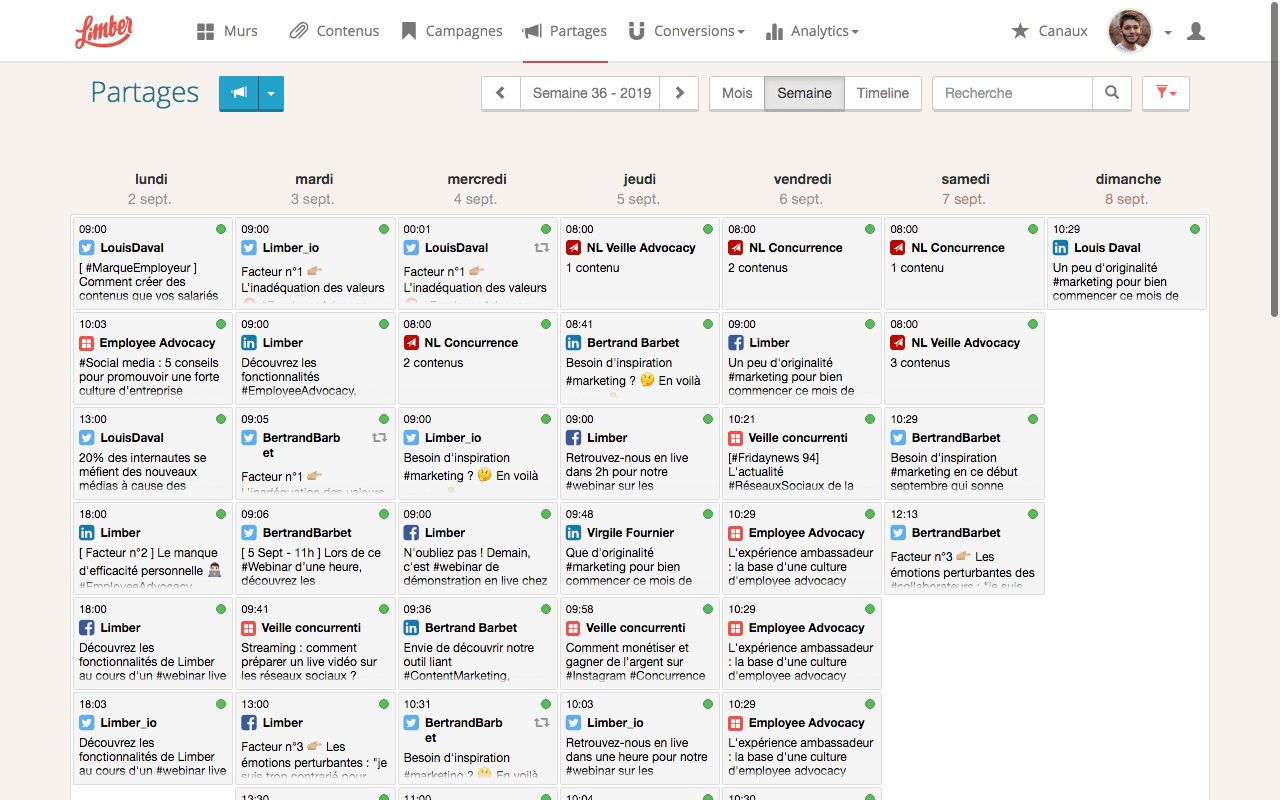Viewport: 1280px width, 800px height.
Task: Open lundi 13:00 LouisDaval post
Action: [x=152, y=453]
